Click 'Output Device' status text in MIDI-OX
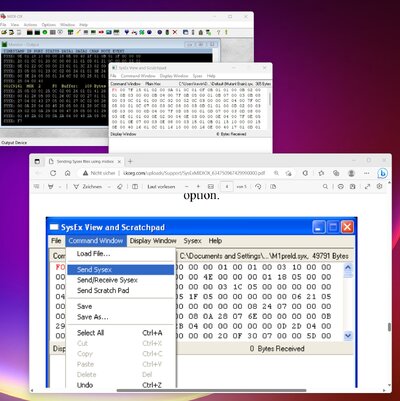This screenshot has height=401, width=400. click(14, 143)
